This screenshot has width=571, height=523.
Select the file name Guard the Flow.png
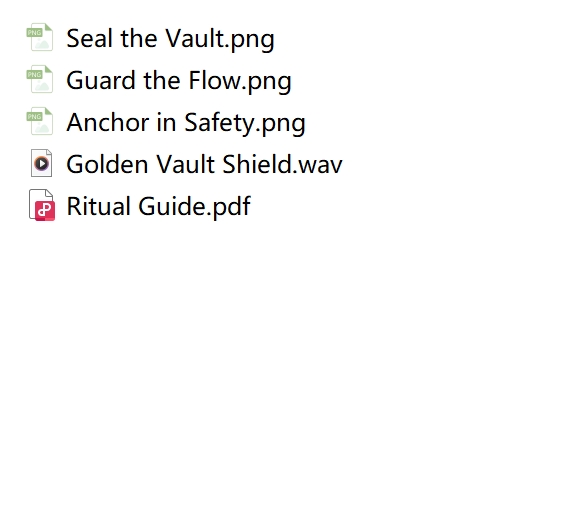point(179,80)
